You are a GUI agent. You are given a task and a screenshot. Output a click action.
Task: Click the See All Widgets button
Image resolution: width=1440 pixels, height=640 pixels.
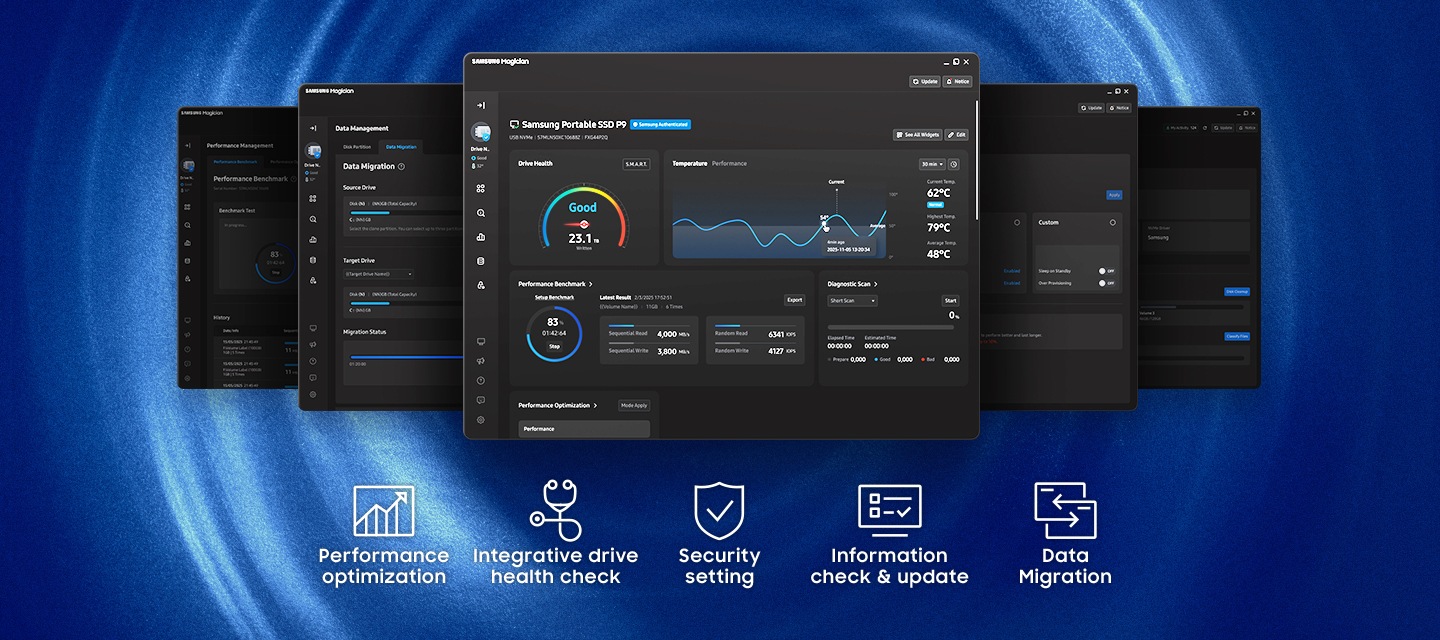(x=918, y=134)
